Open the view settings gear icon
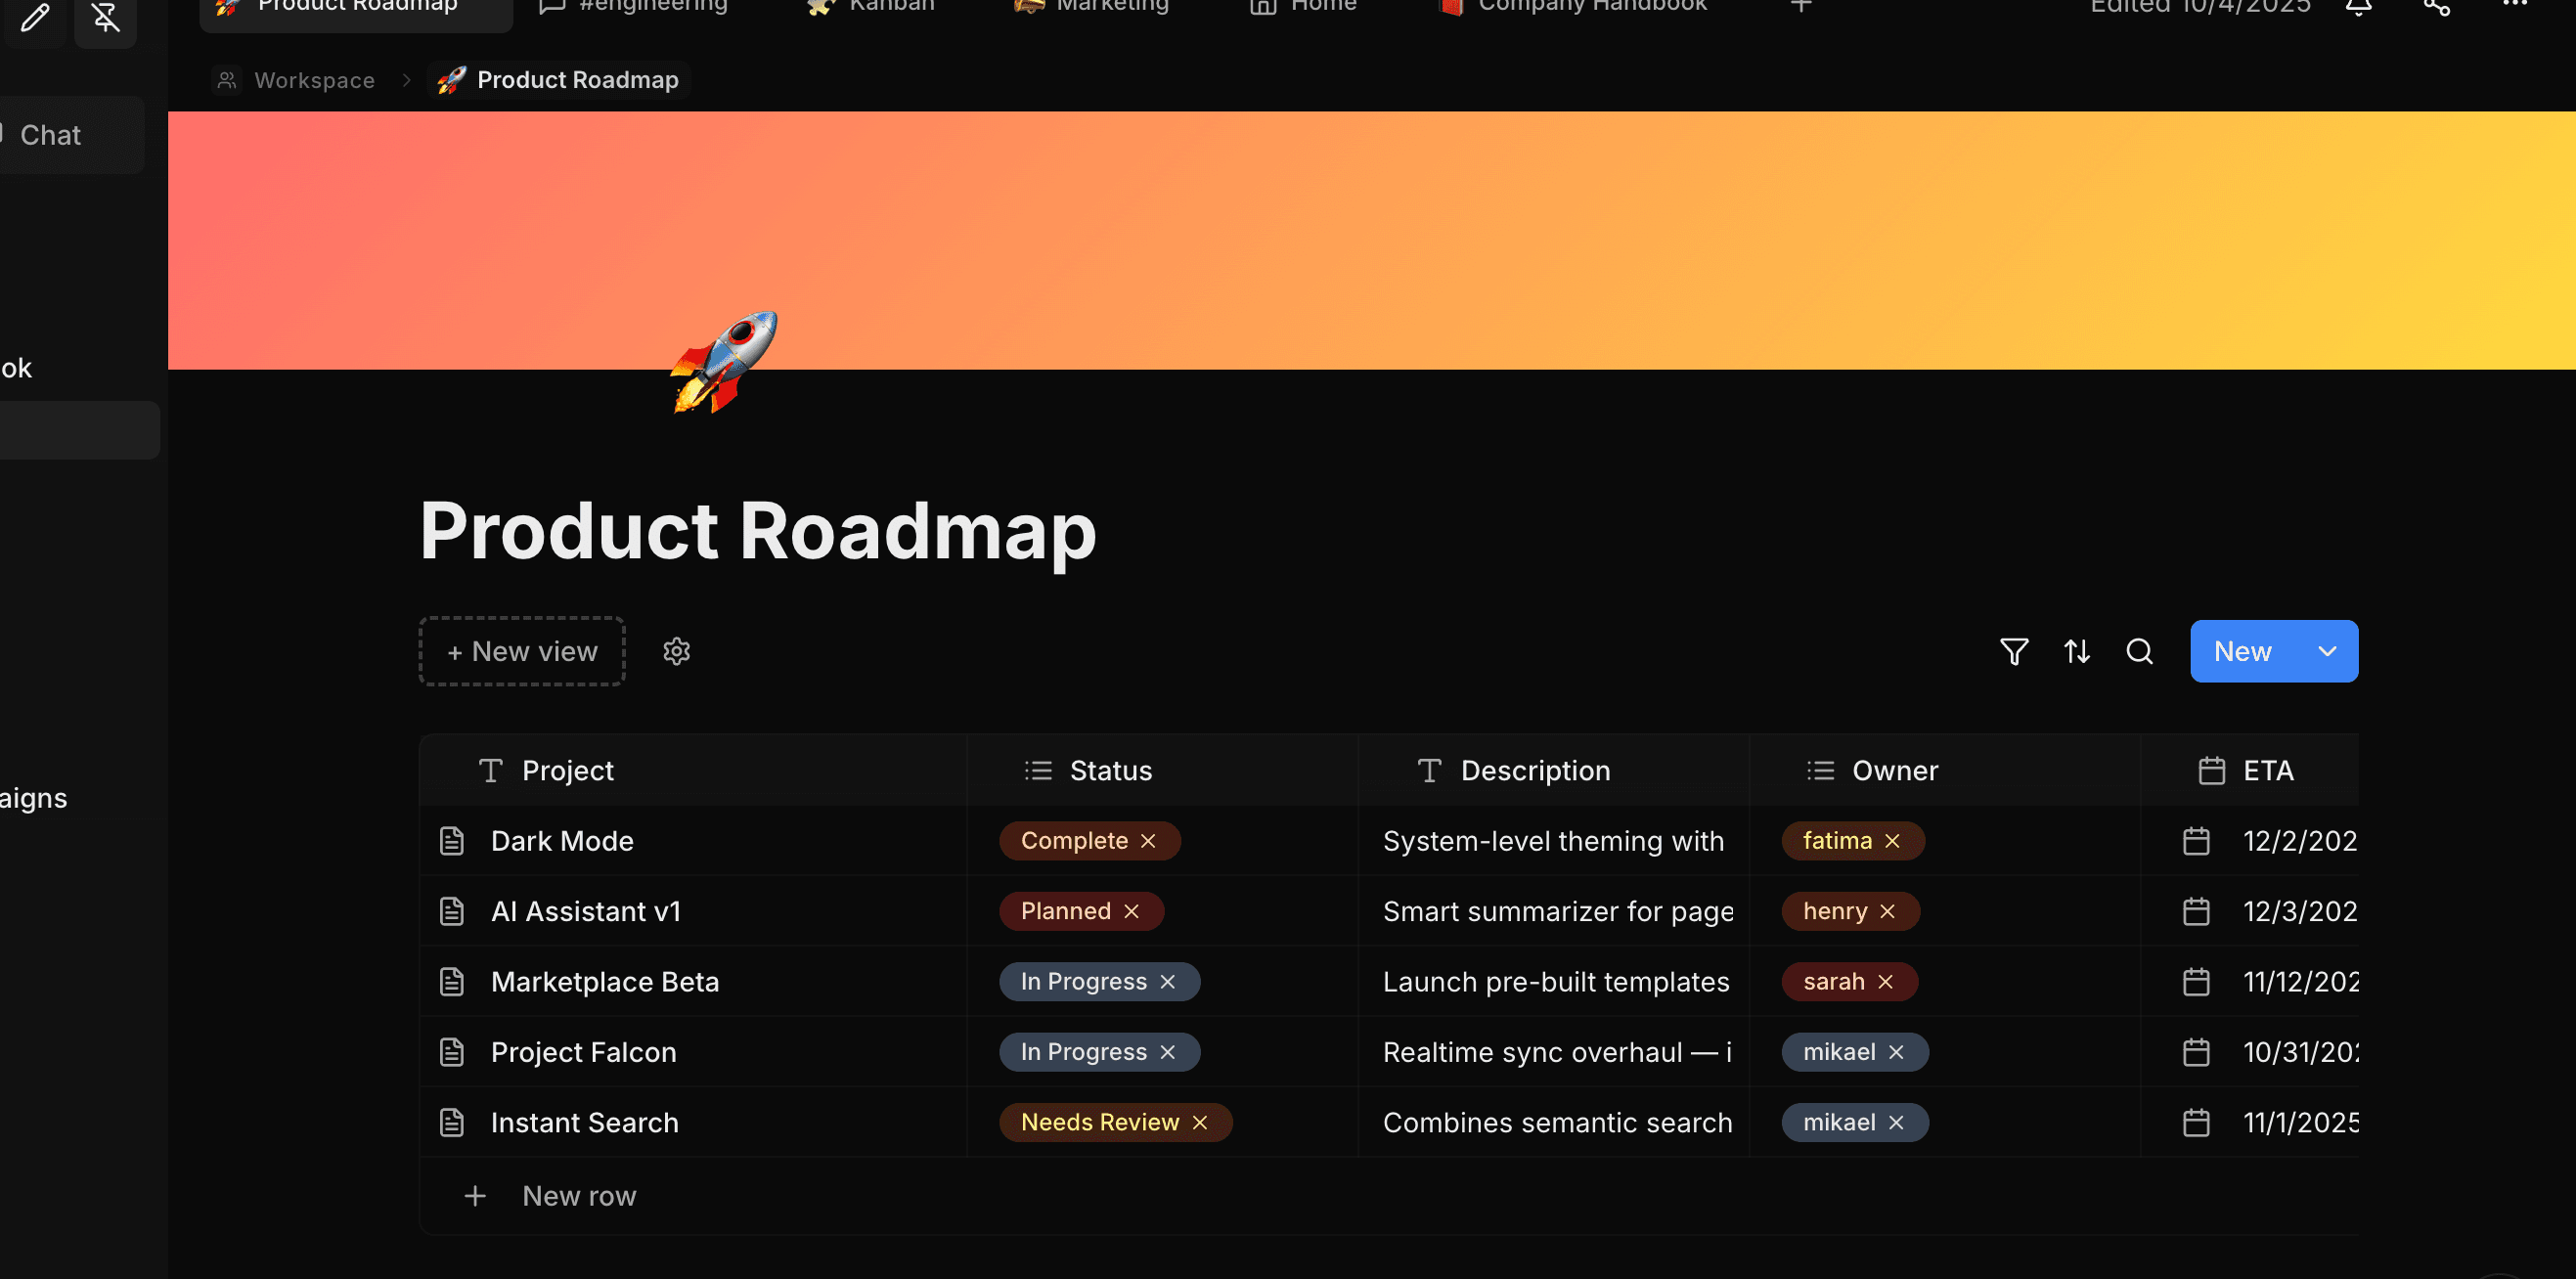This screenshot has width=2576, height=1279. 677,652
